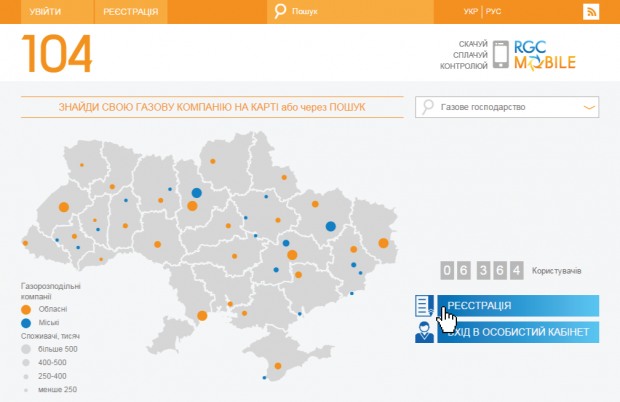Click the phone icon next to RGC Mobile
Viewport: 620px width, 402px height.
[x=501, y=54]
